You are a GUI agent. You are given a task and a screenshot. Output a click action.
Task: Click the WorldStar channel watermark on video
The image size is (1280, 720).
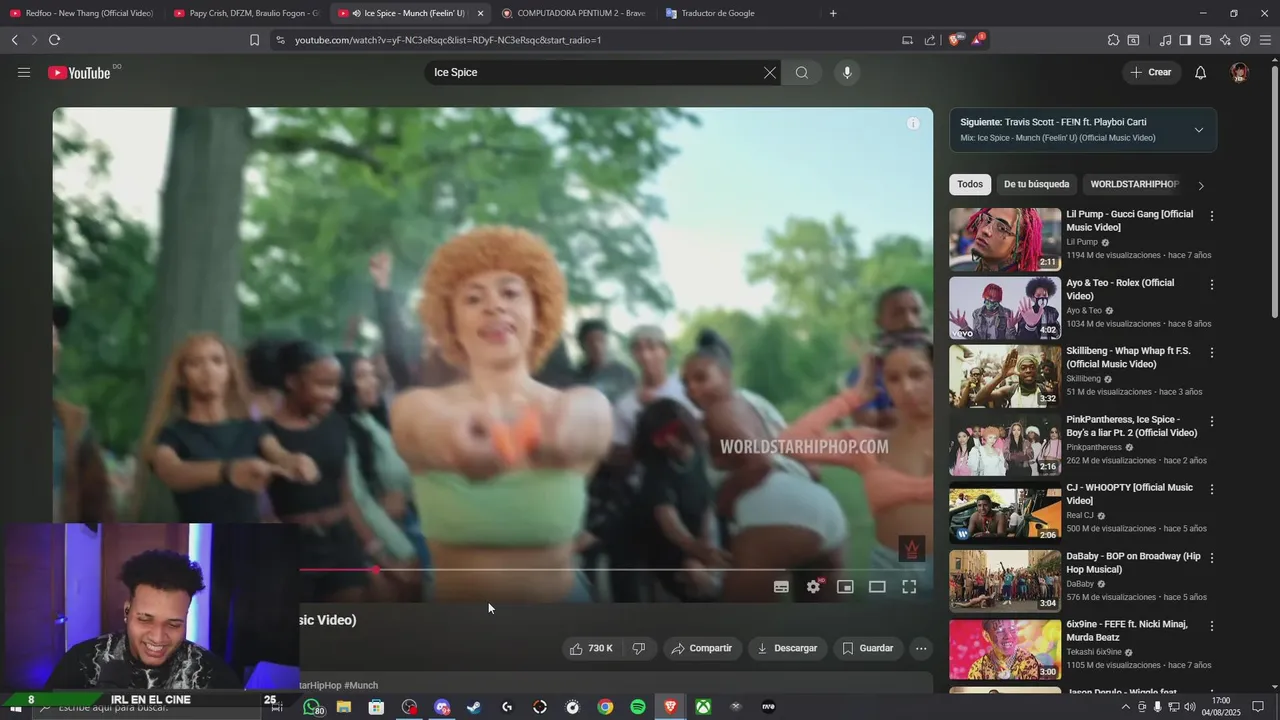point(911,549)
